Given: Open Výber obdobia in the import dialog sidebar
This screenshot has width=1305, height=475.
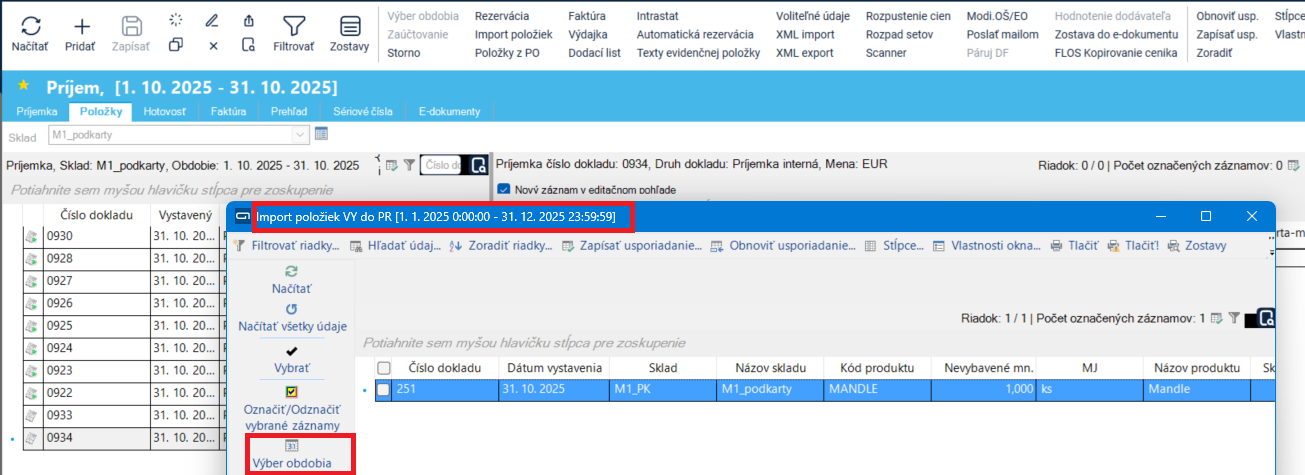Looking at the screenshot, I should [x=292, y=455].
